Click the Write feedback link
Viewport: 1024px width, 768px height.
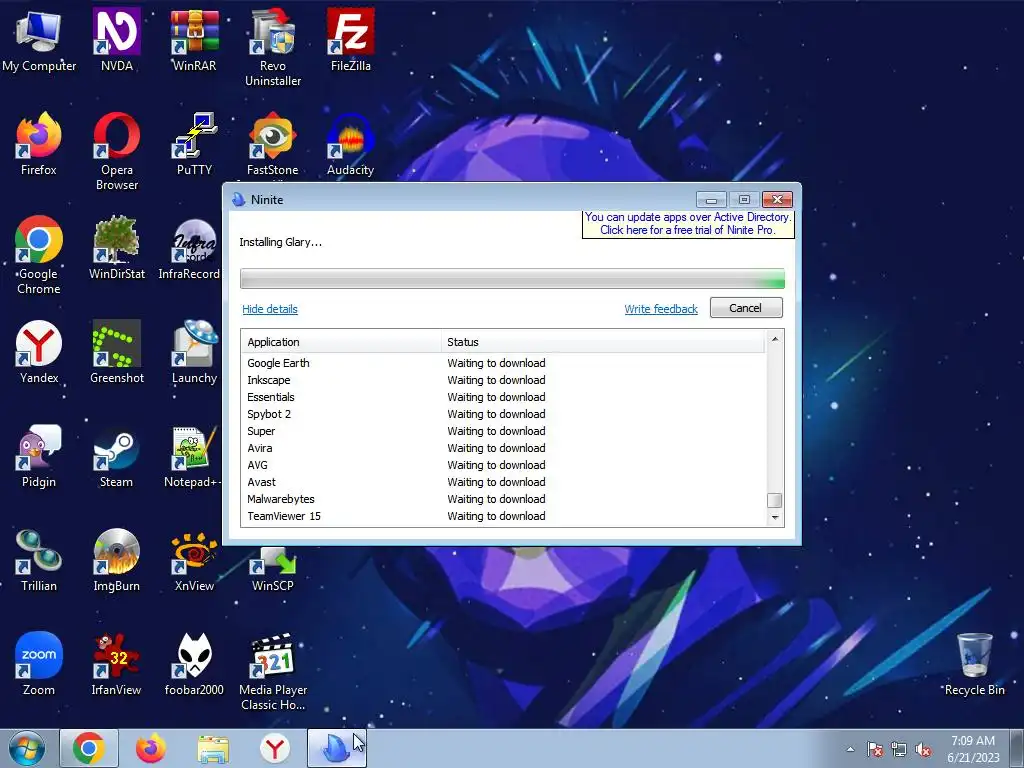point(661,309)
